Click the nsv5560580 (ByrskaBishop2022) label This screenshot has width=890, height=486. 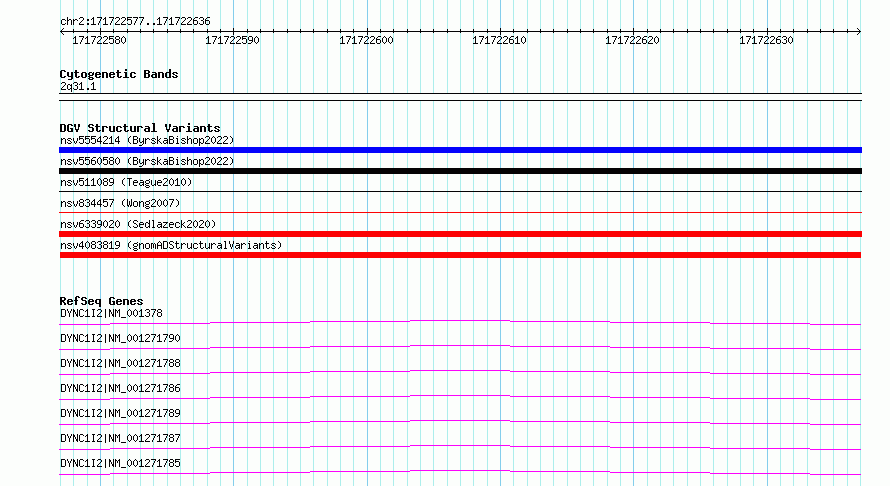[147, 161]
